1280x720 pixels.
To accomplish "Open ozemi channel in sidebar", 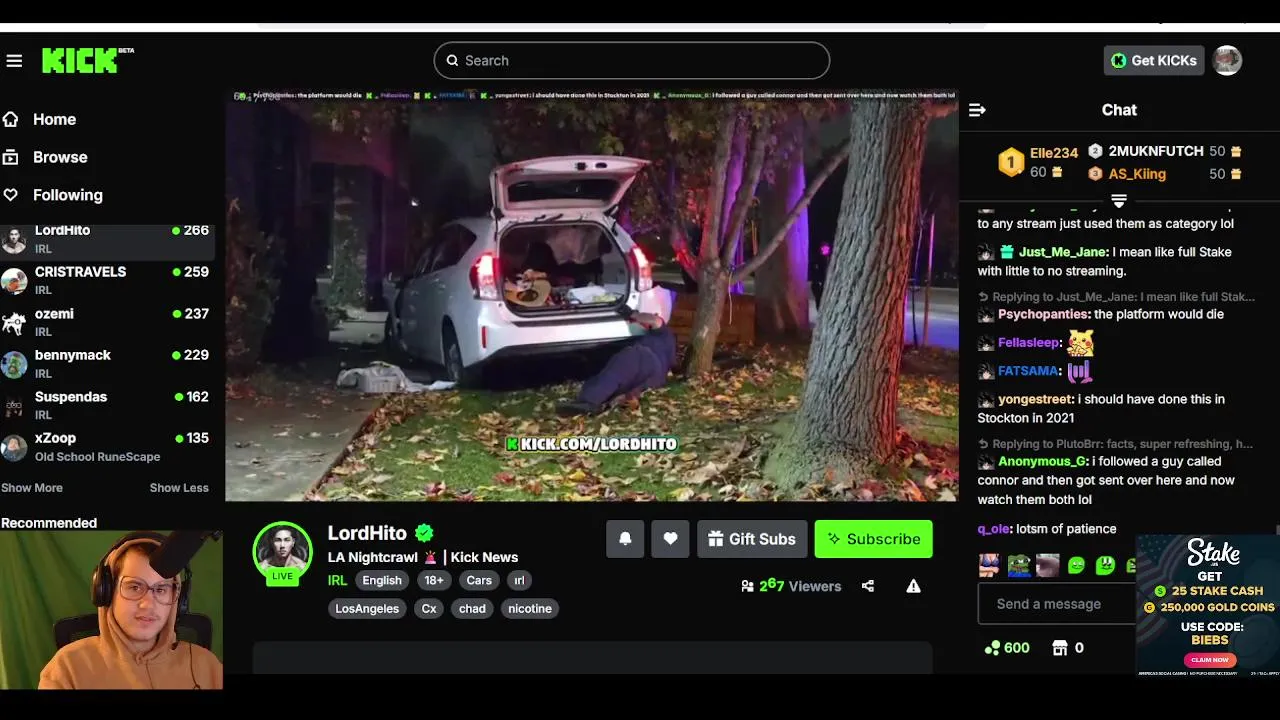I will pyautogui.click(x=105, y=322).
